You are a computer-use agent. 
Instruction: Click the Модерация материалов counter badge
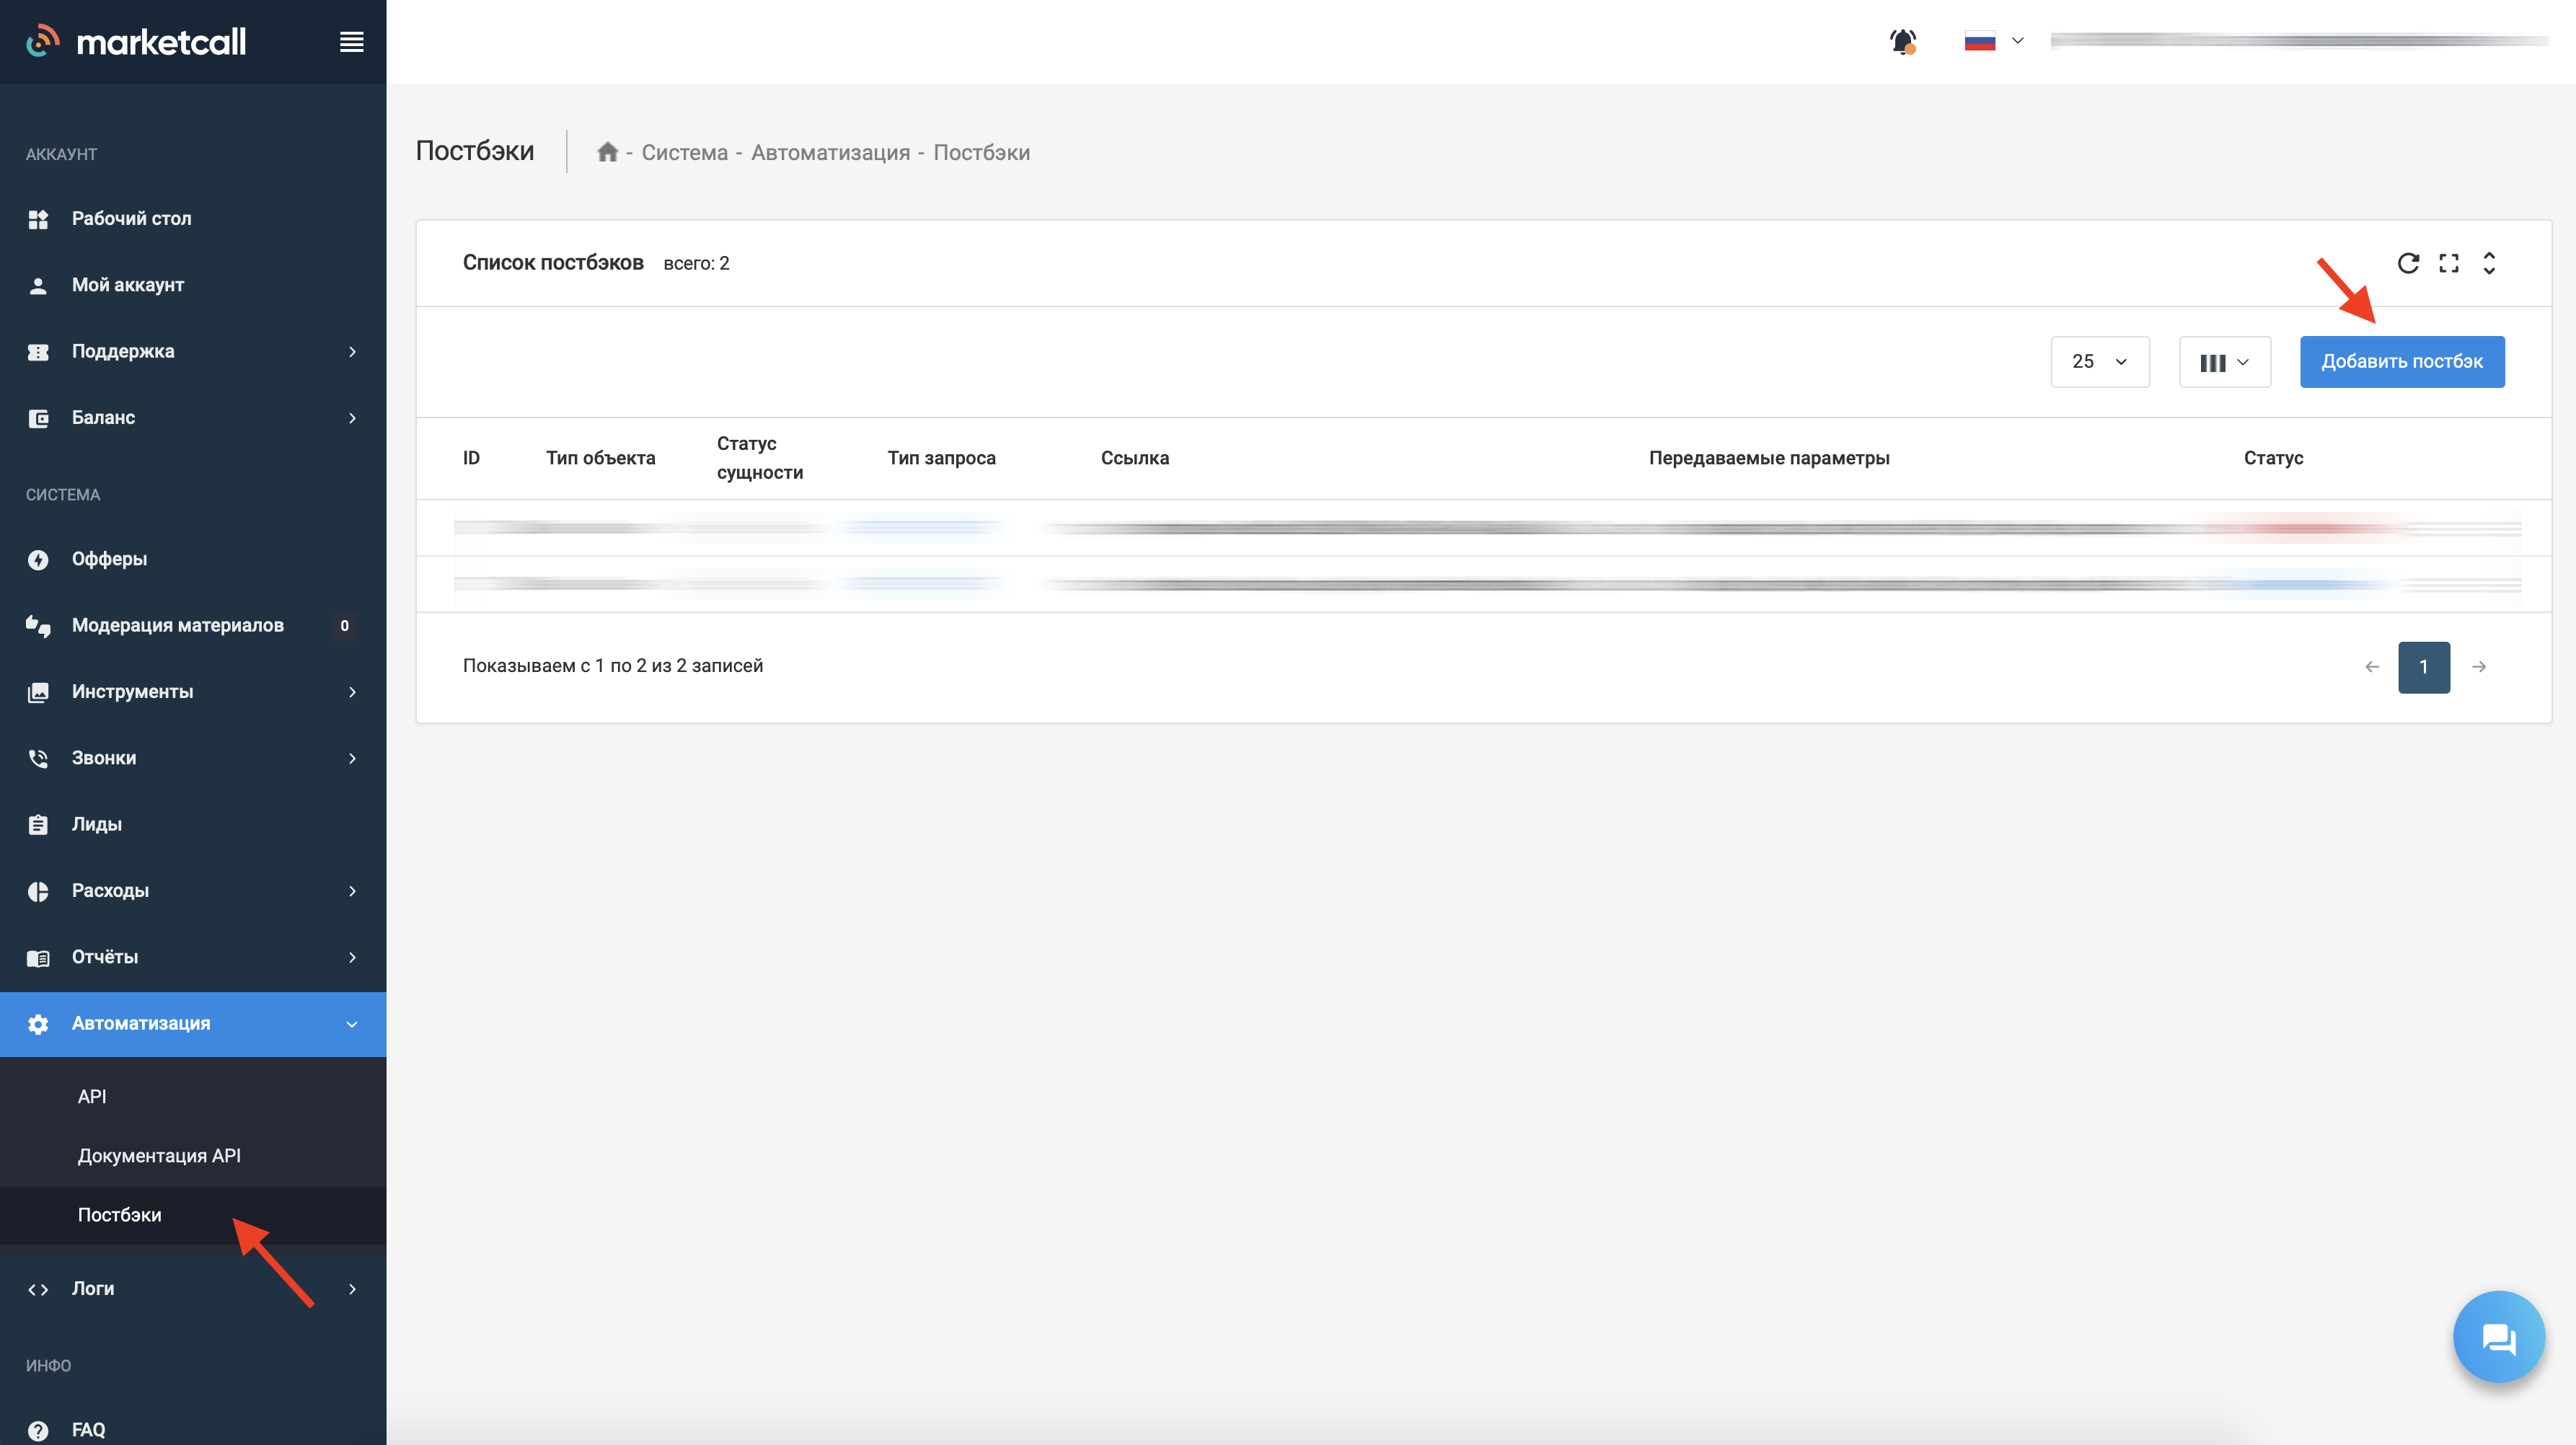[344, 626]
